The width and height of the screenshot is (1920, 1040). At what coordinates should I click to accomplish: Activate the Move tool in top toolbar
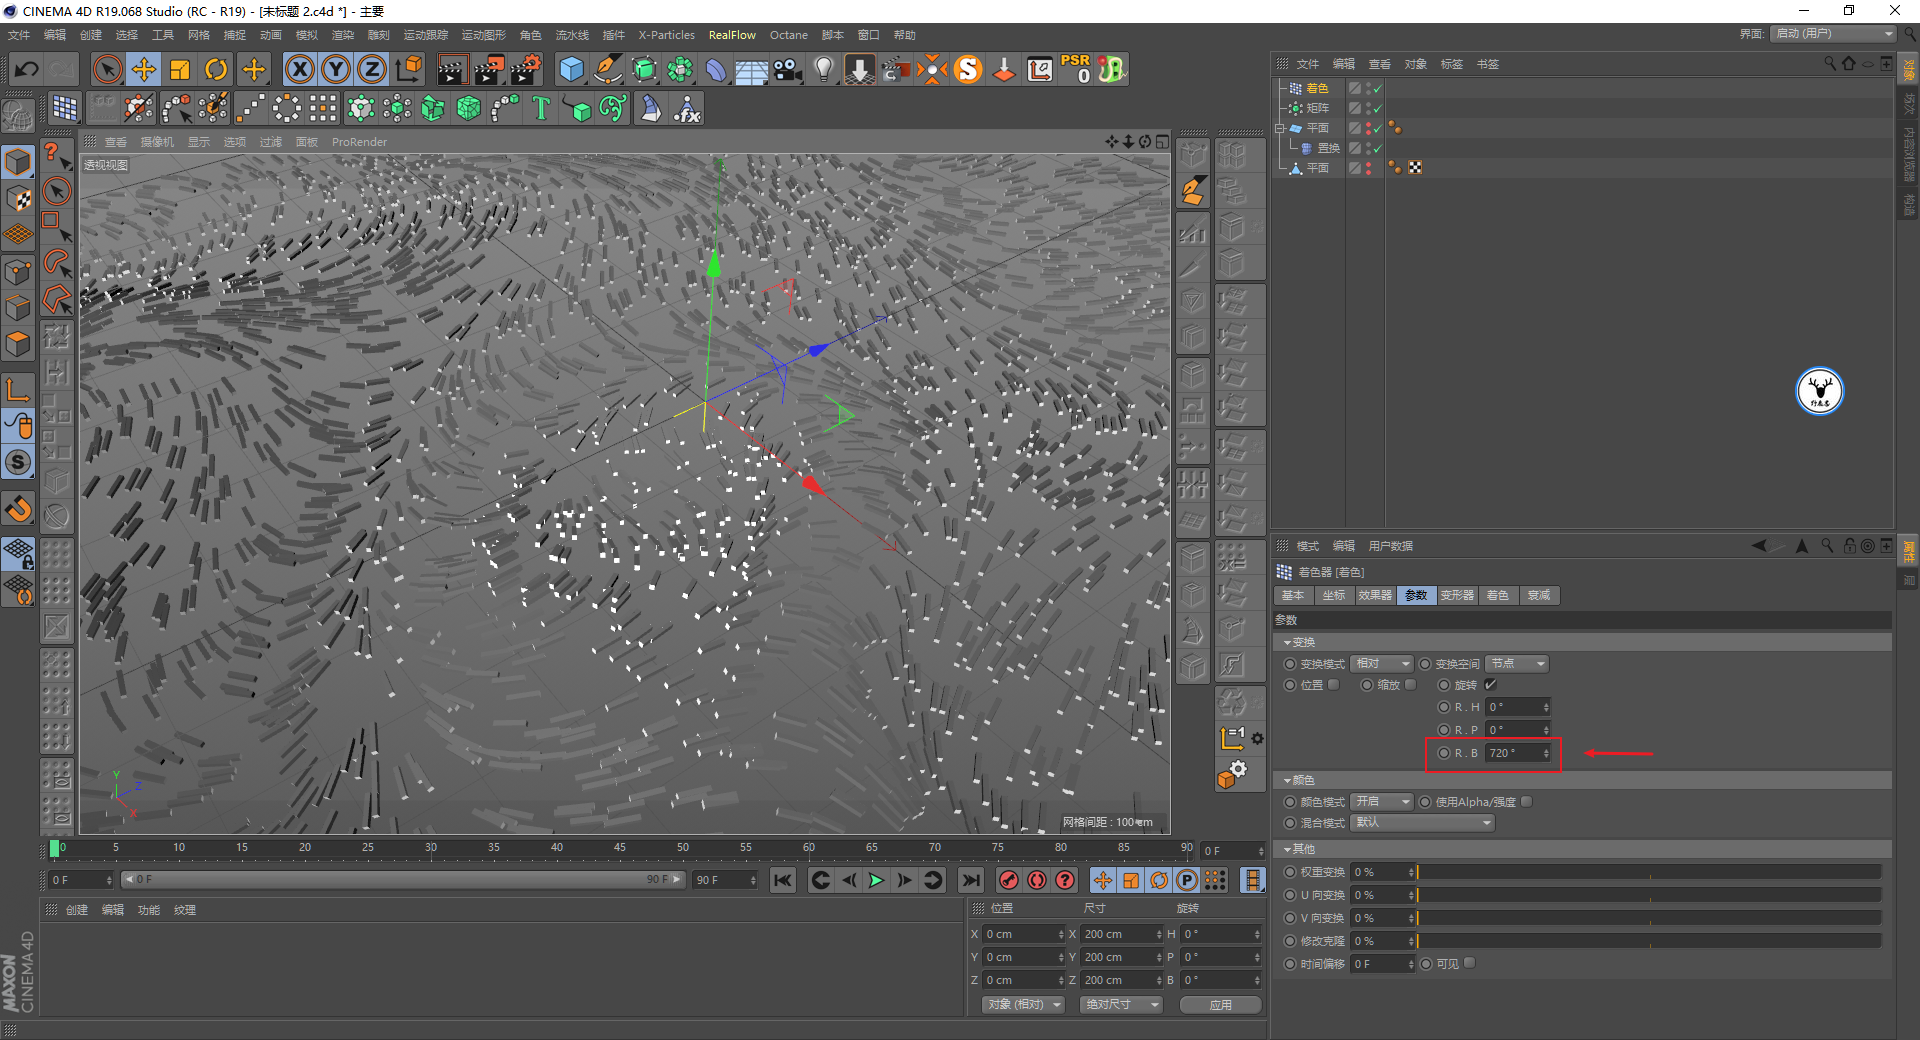click(144, 69)
